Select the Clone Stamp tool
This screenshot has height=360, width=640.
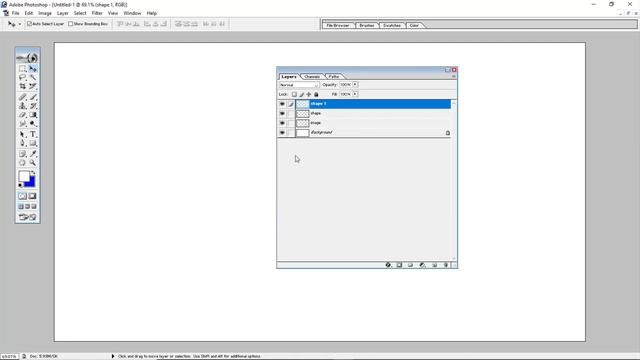pyautogui.click(x=22, y=106)
